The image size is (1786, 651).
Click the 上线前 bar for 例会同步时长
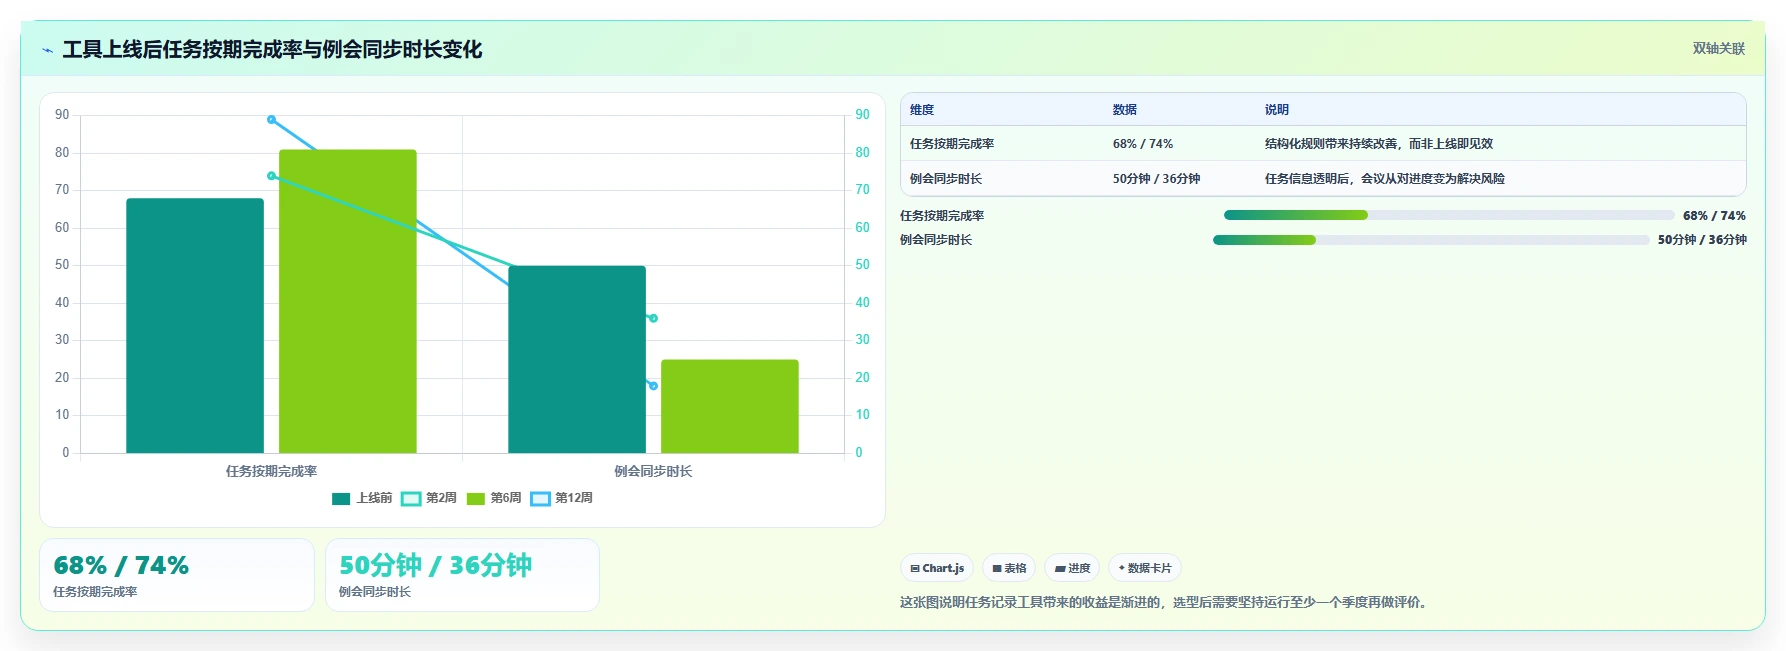point(577,359)
